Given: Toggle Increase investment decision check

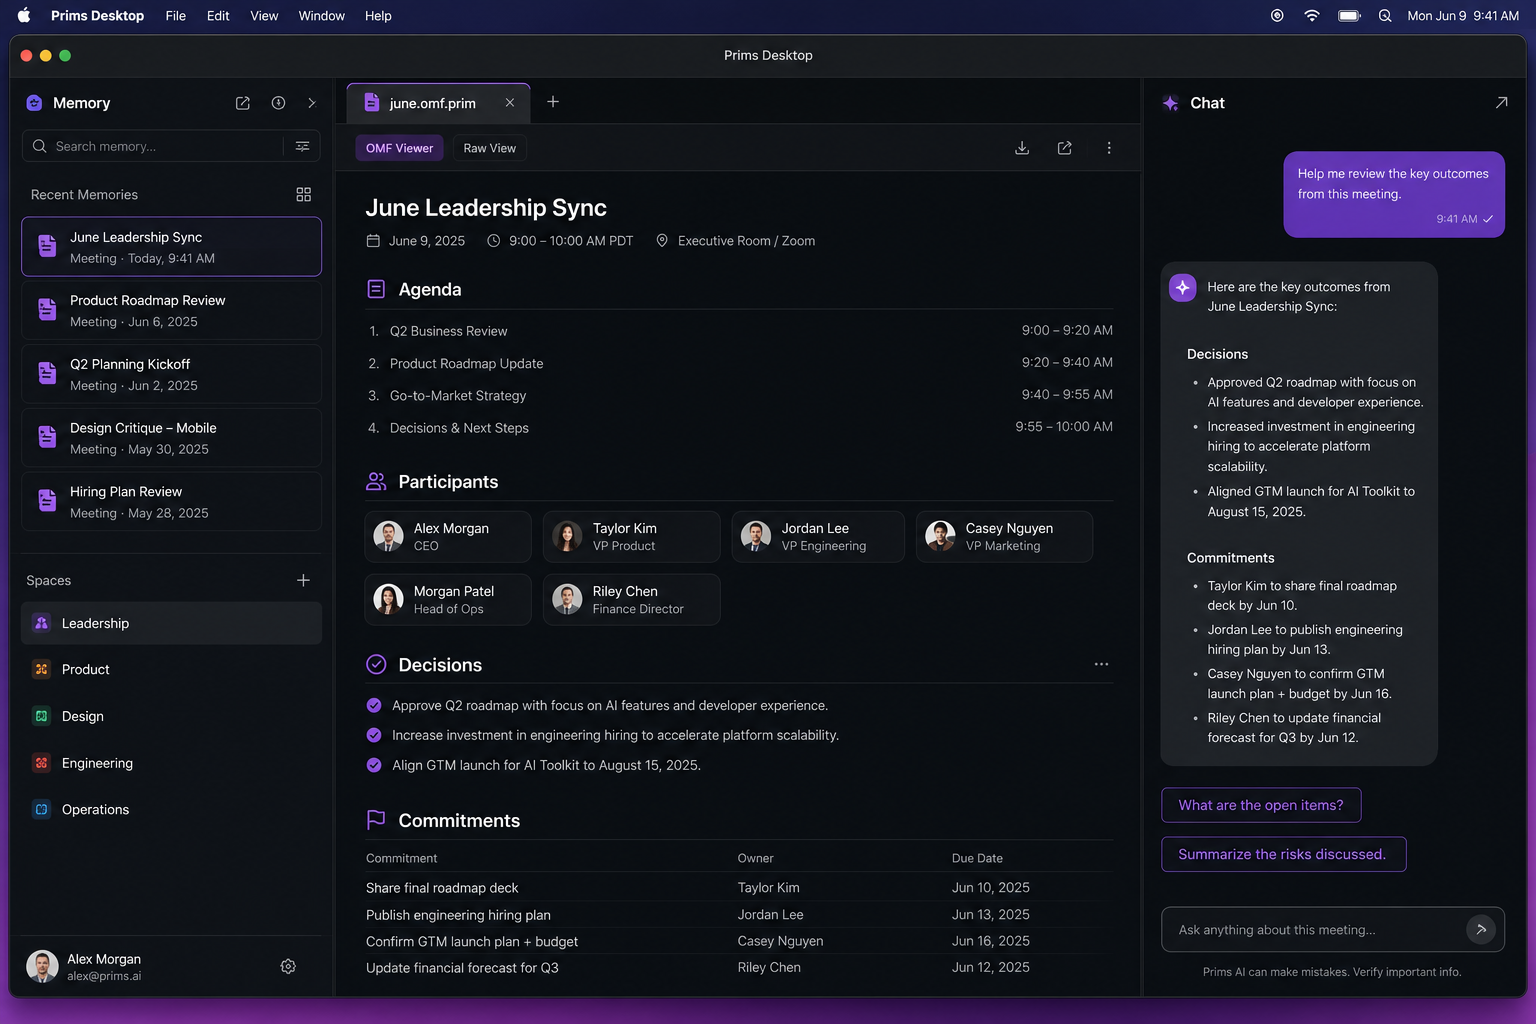Looking at the screenshot, I should point(374,735).
